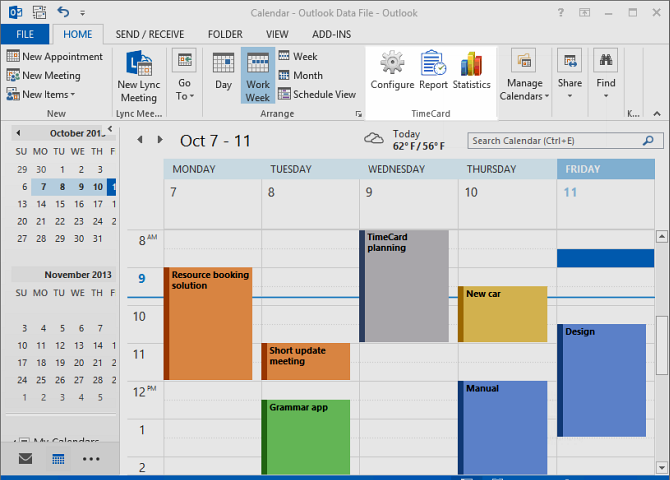
Task: Click the Search Calendar field
Action: click(x=565, y=141)
